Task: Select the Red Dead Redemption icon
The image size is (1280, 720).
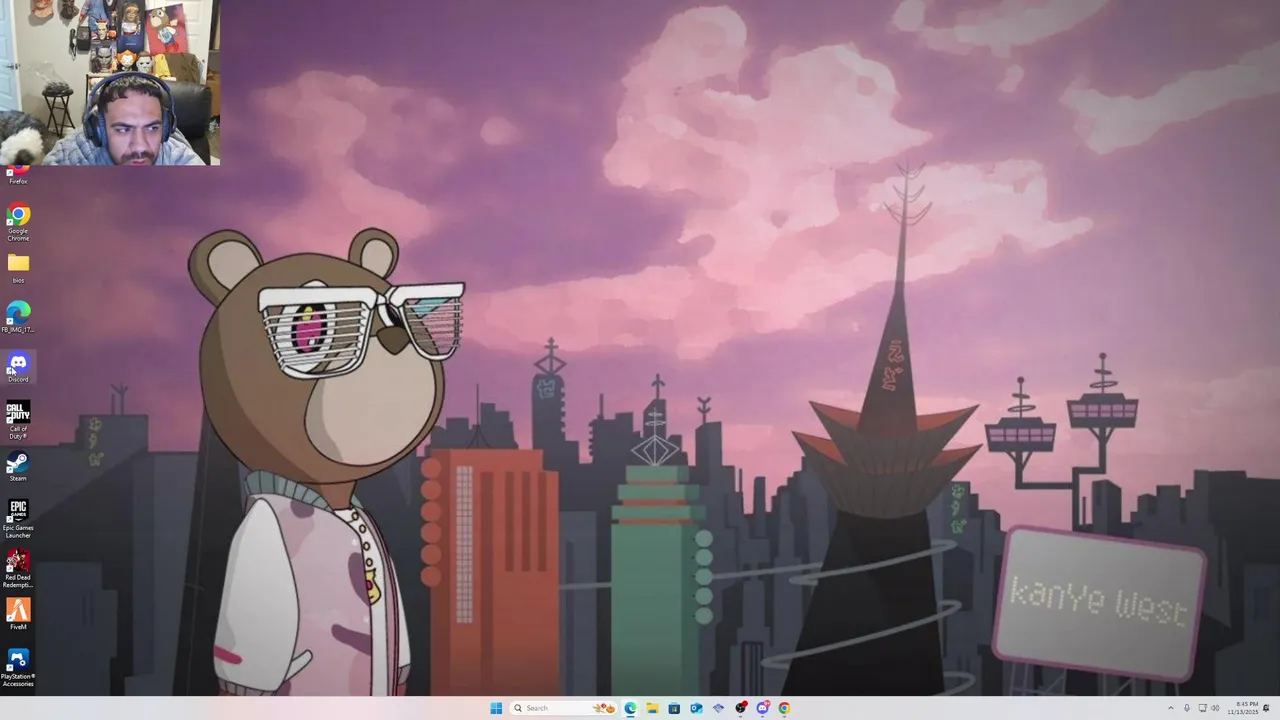Action: (18, 568)
